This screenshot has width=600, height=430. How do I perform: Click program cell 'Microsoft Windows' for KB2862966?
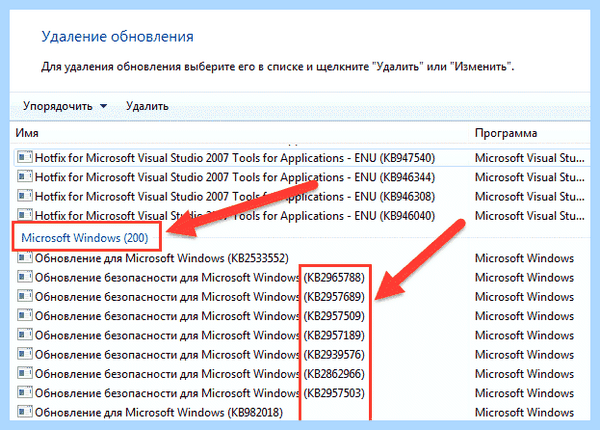tap(524, 374)
